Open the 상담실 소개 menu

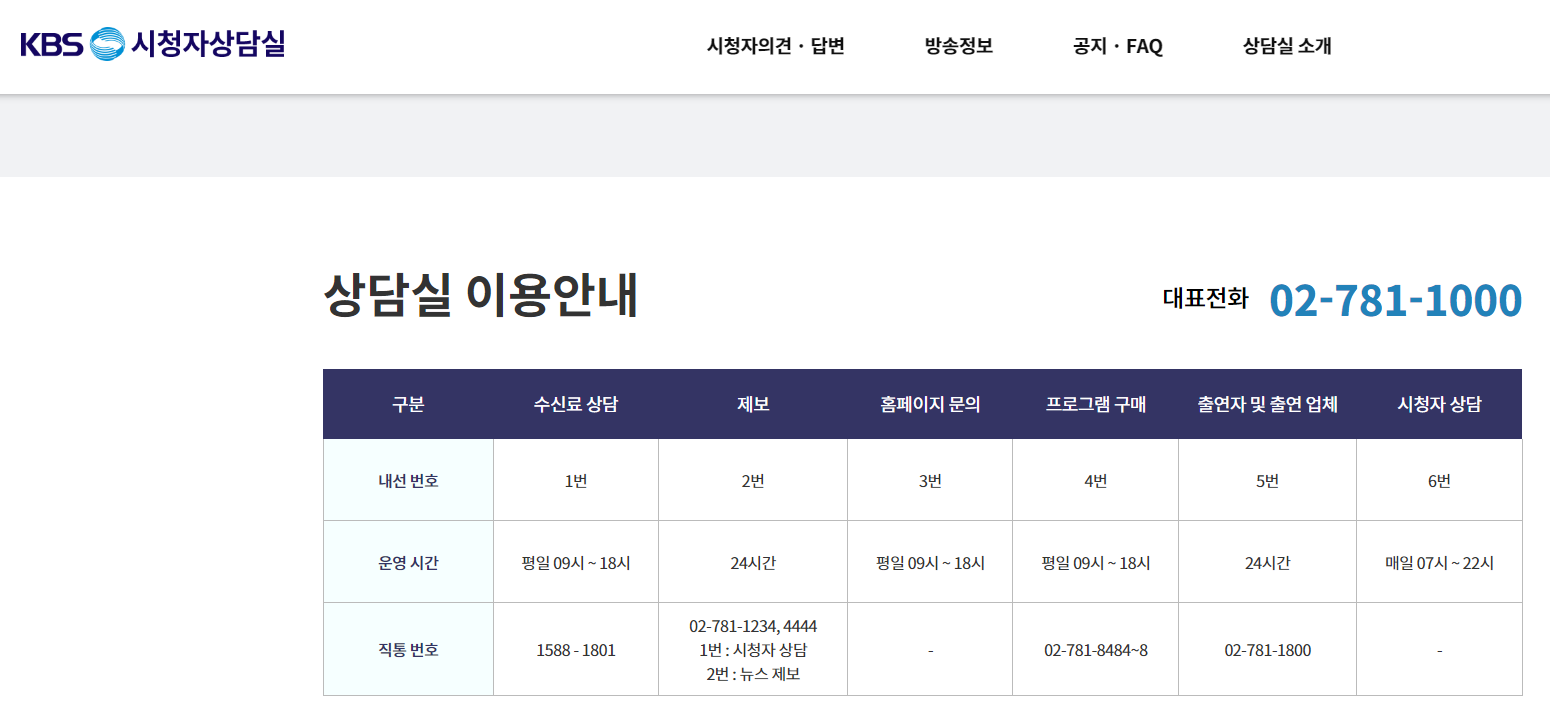[x=1287, y=46]
